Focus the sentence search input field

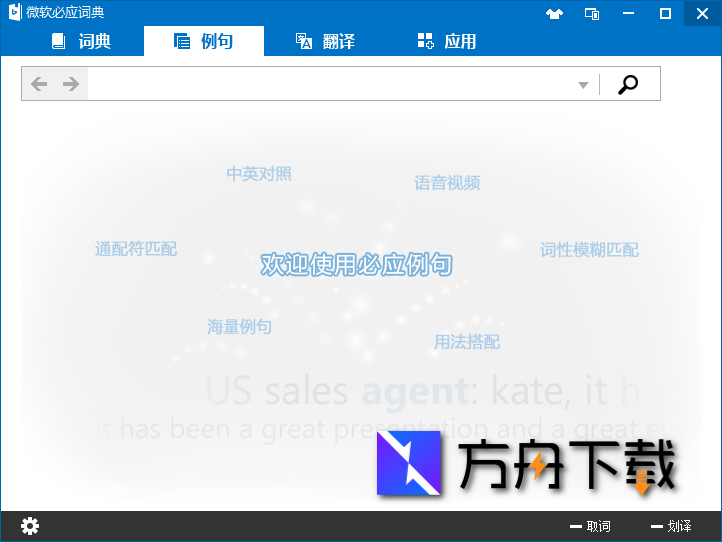[x=331, y=84]
